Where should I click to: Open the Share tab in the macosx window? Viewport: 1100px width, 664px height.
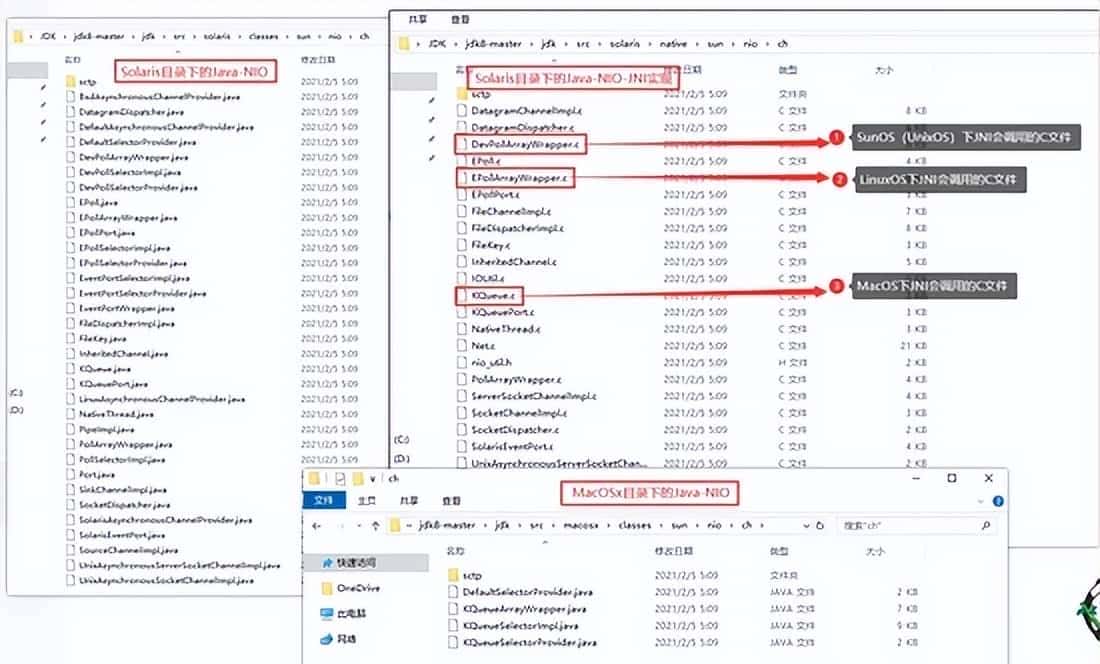click(x=409, y=501)
